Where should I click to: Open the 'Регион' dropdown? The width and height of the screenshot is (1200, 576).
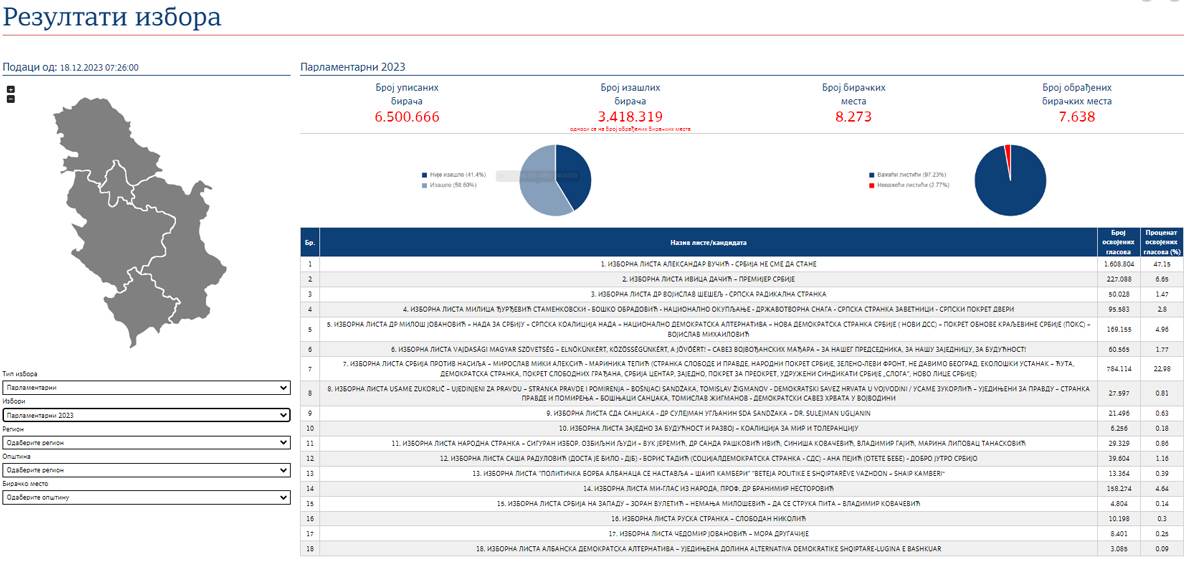click(x=146, y=442)
